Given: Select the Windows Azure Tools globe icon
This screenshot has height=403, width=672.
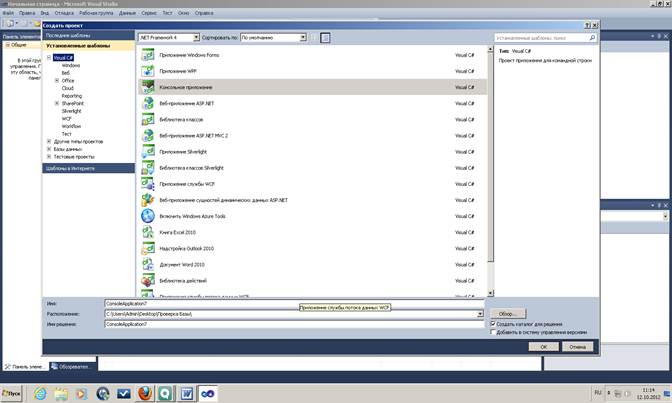Looking at the screenshot, I should (148, 216).
